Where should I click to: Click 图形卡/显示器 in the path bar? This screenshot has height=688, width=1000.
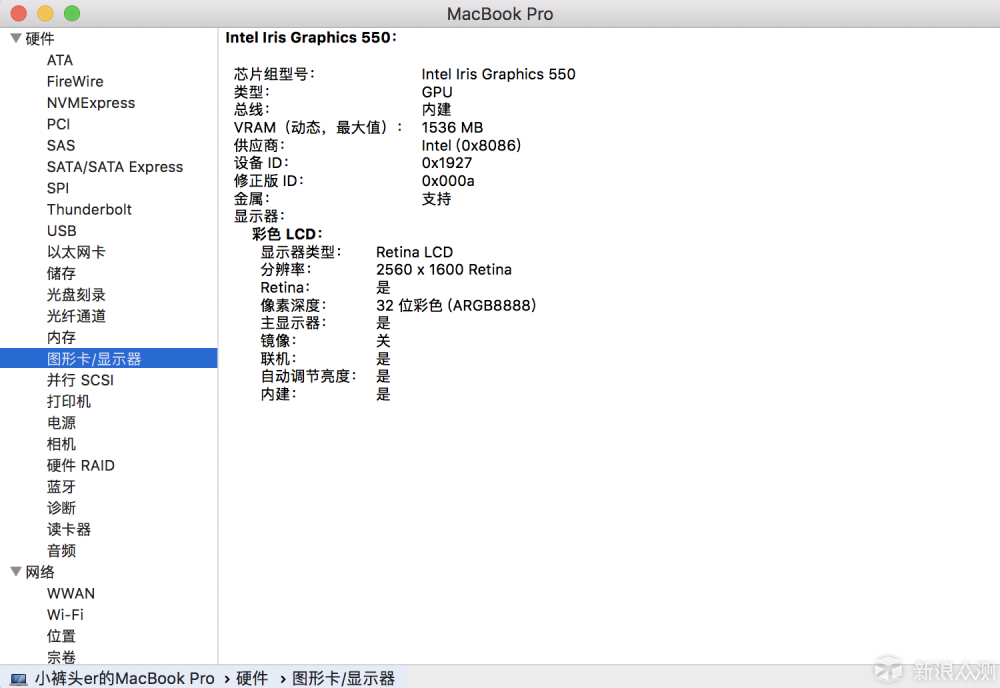point(343,678)
